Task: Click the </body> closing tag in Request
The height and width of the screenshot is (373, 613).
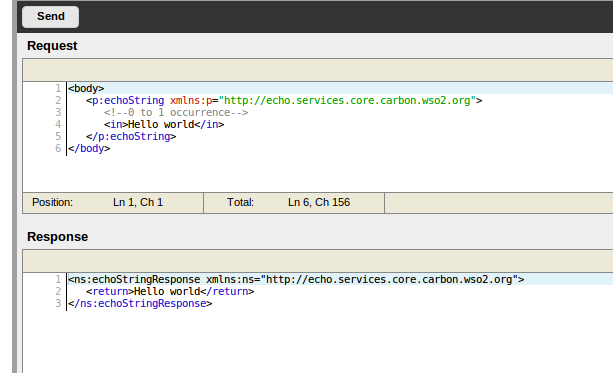Action: (x=89, y=149)
